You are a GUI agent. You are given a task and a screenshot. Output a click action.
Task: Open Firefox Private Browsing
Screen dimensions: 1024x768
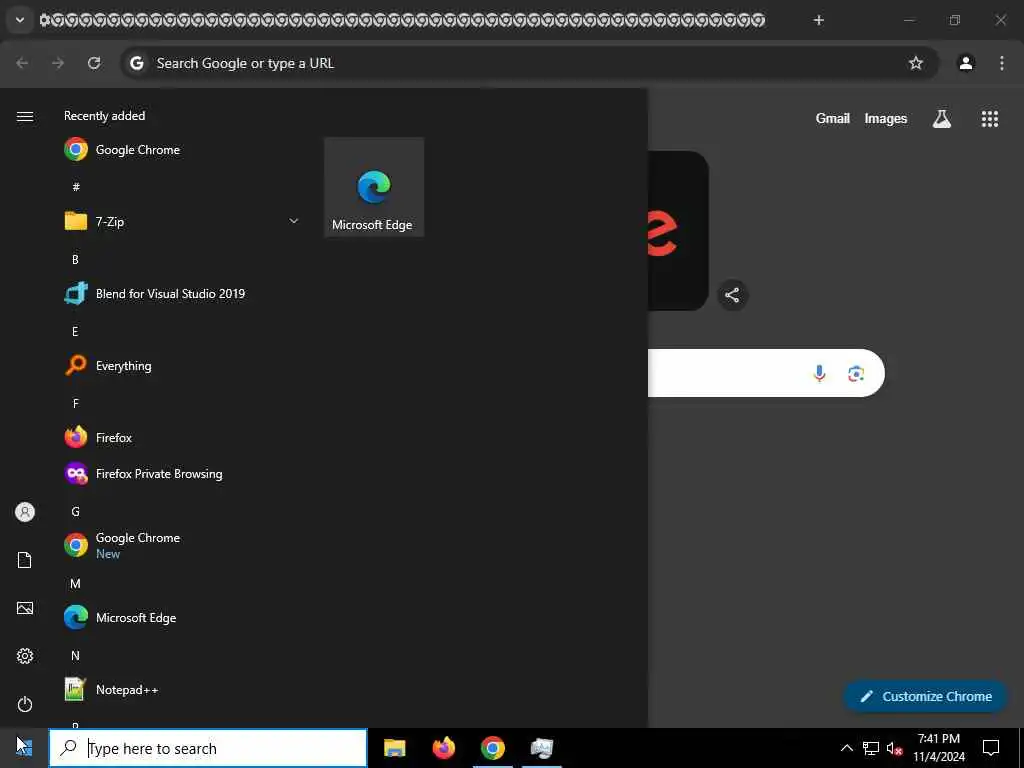[183, 473]
